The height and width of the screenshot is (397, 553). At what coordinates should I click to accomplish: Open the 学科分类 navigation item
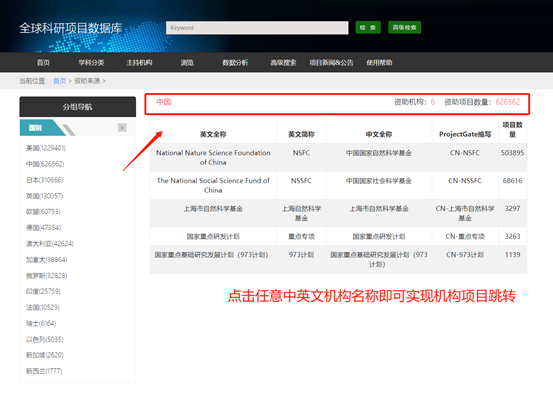point(91,63)
